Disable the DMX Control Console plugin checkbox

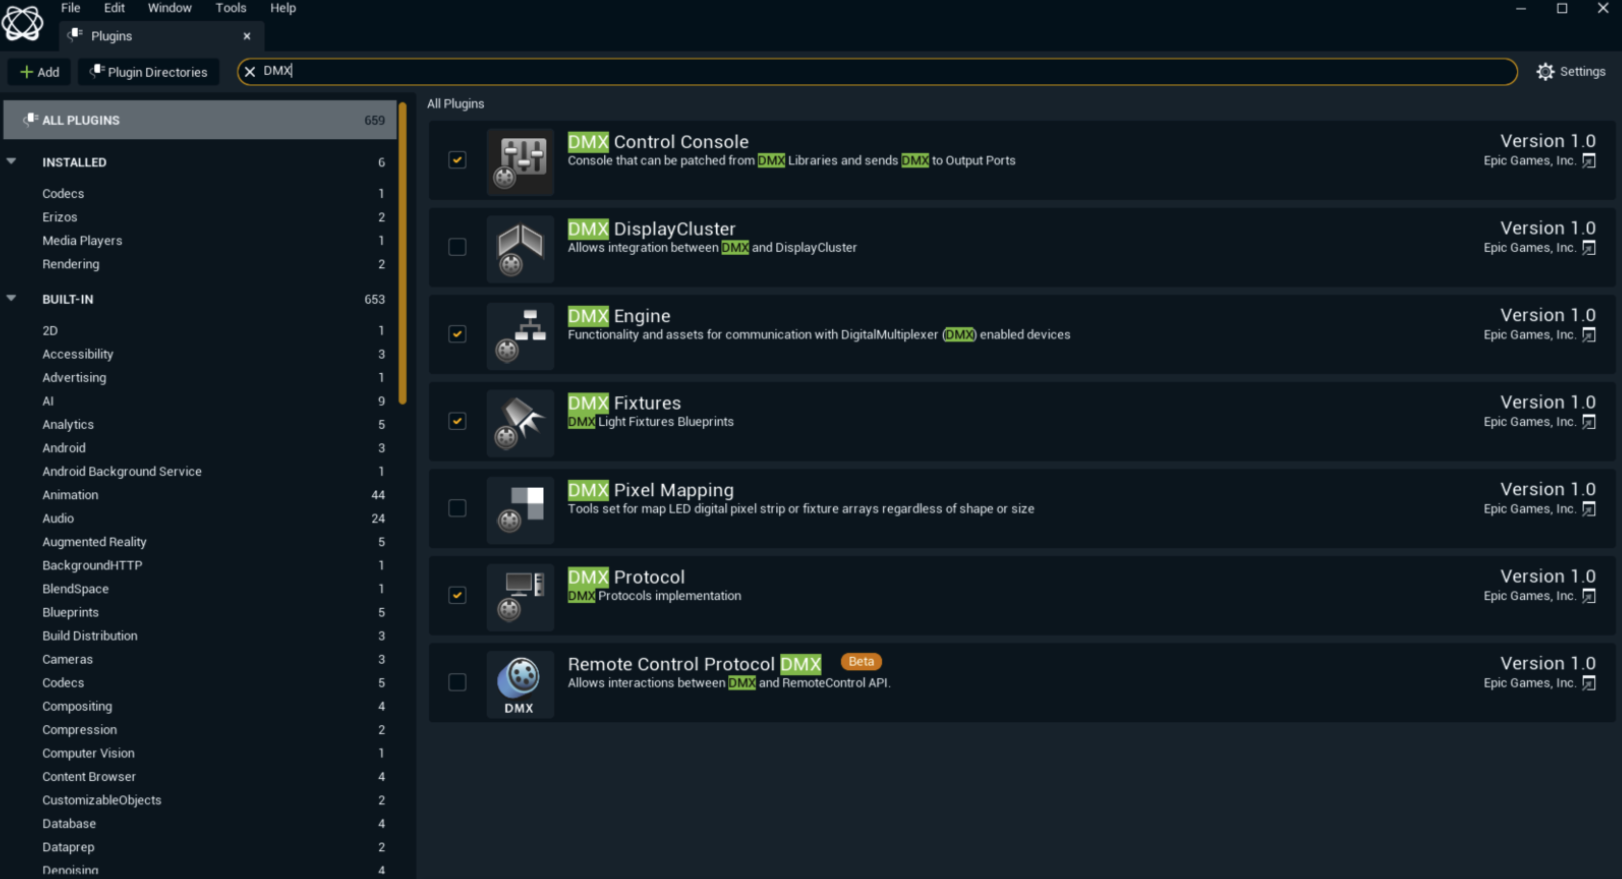click(457, 160)
